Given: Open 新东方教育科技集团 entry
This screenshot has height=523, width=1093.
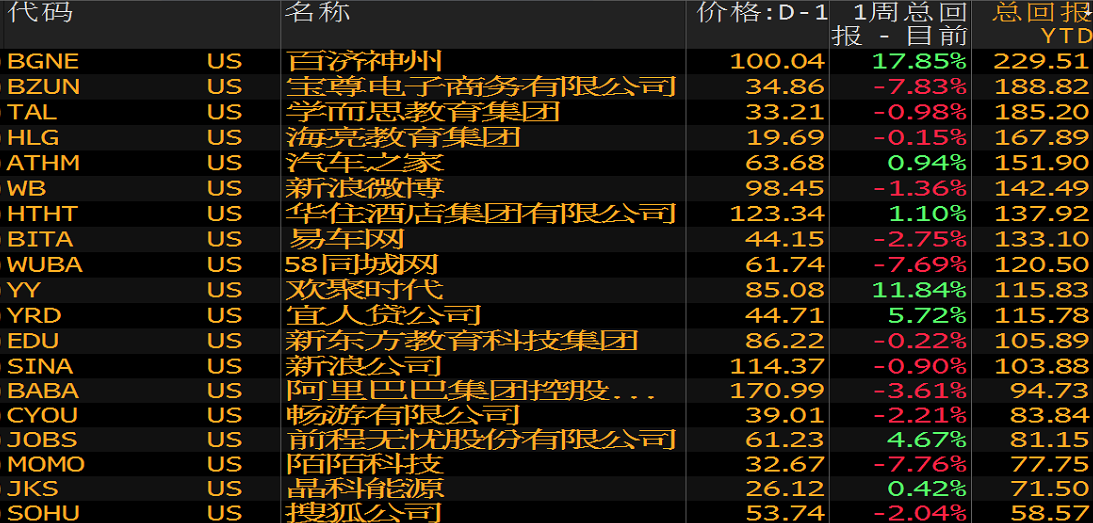Looking at the screenshot, I should [462, 340].
